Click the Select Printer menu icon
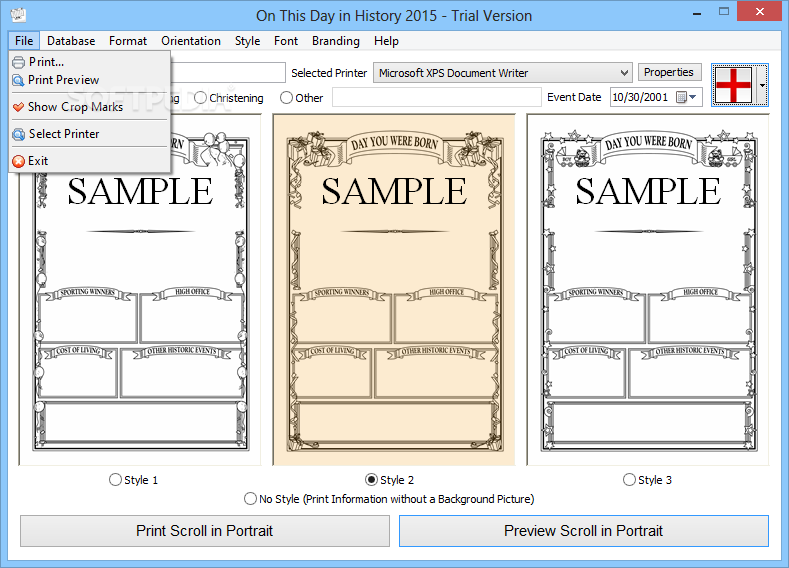The height and width of the screenshot is (568, 789). click(19, 134)
